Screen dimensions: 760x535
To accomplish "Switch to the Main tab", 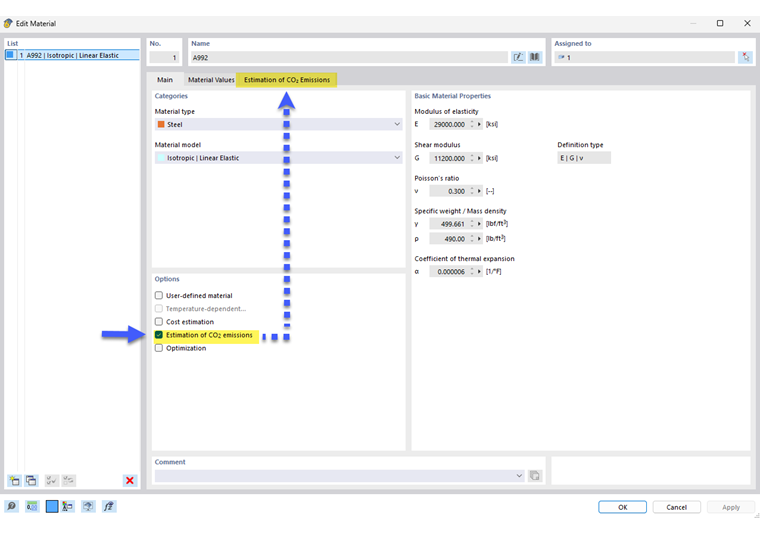I will click(x=165, y=79).
